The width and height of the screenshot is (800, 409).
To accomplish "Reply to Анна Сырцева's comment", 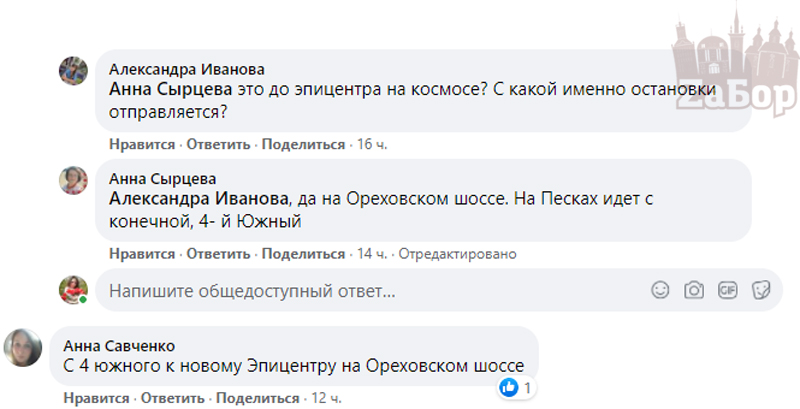I will [217, 254].
